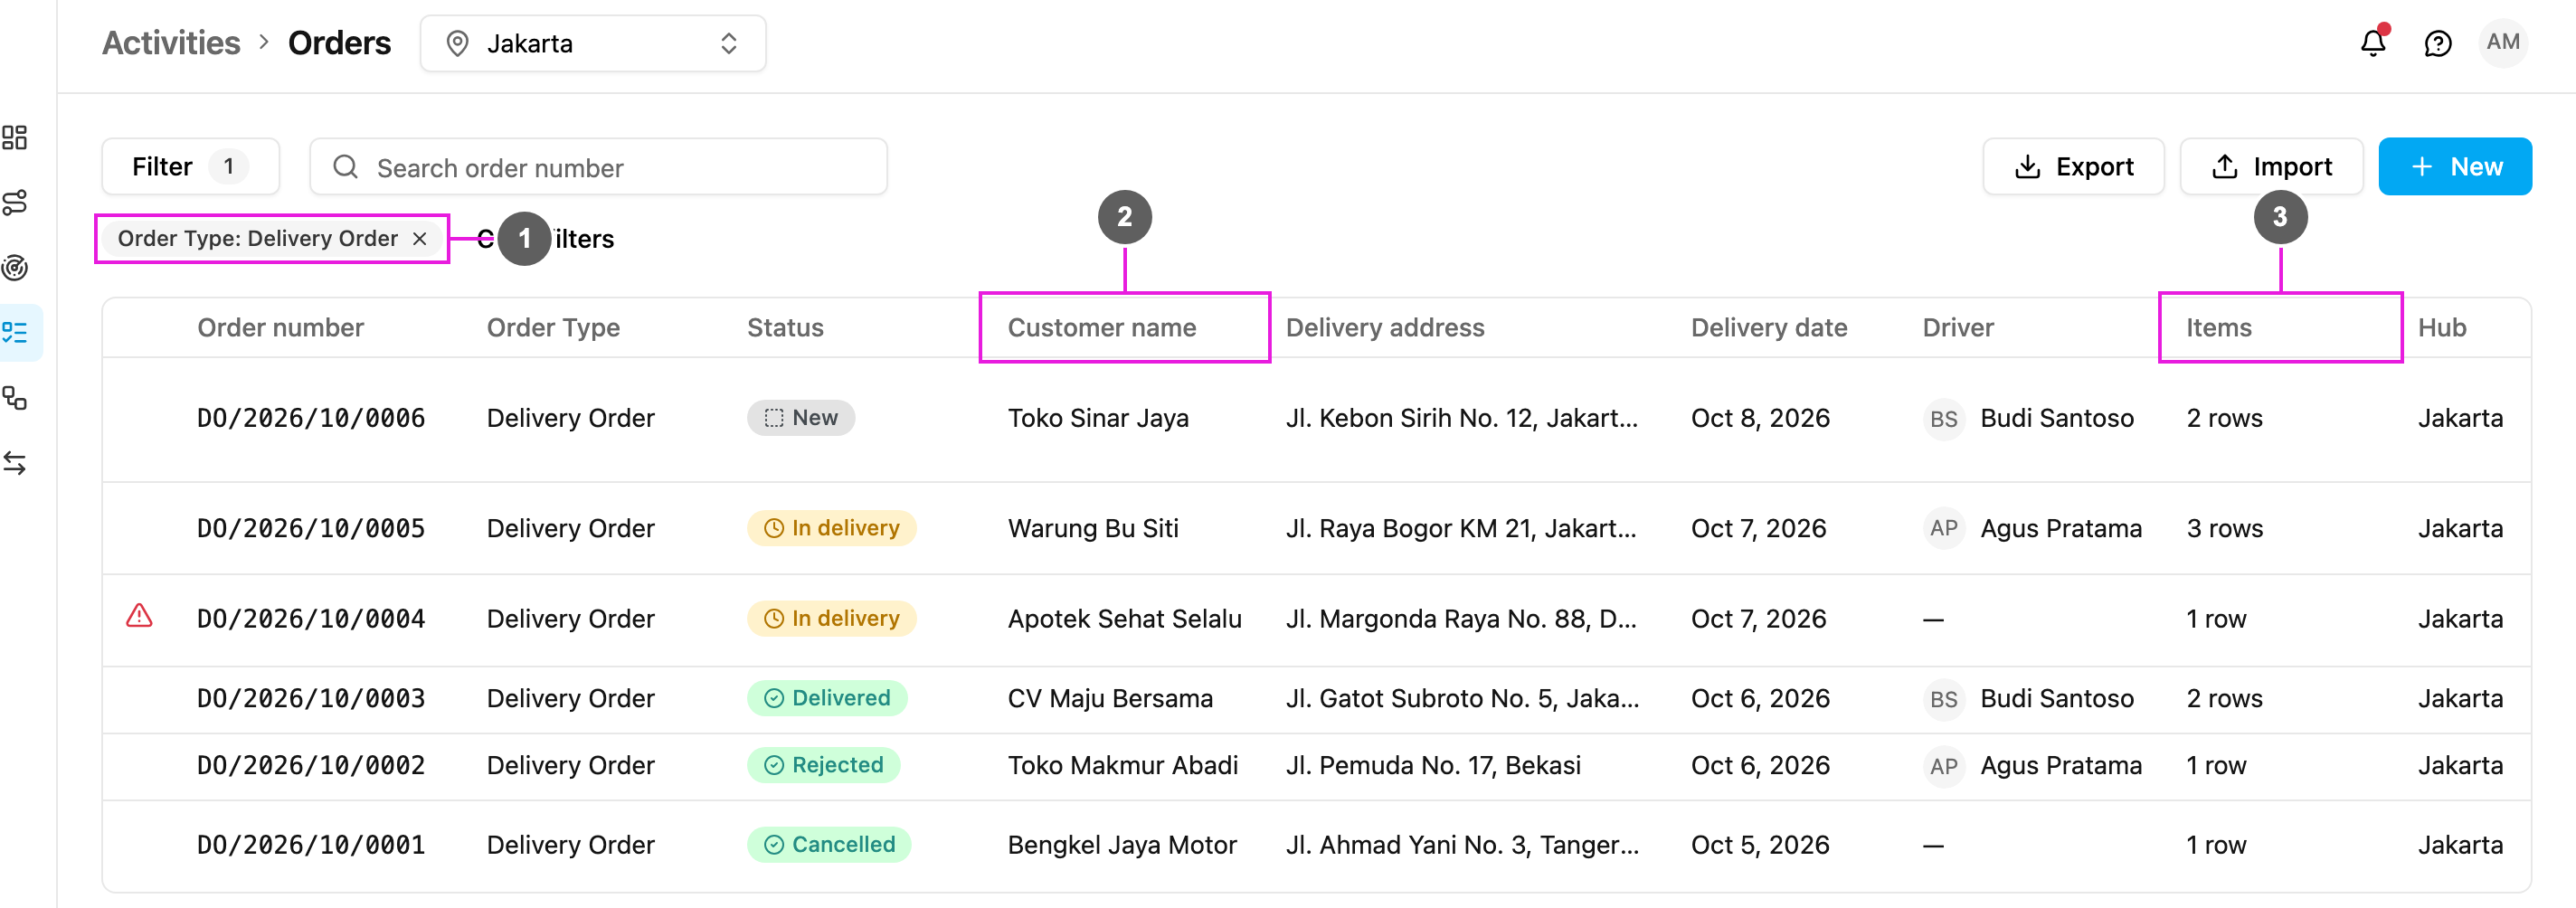Click the Items column header
This screenshot has height=908, width=2576.
(x=2218, y=328)
